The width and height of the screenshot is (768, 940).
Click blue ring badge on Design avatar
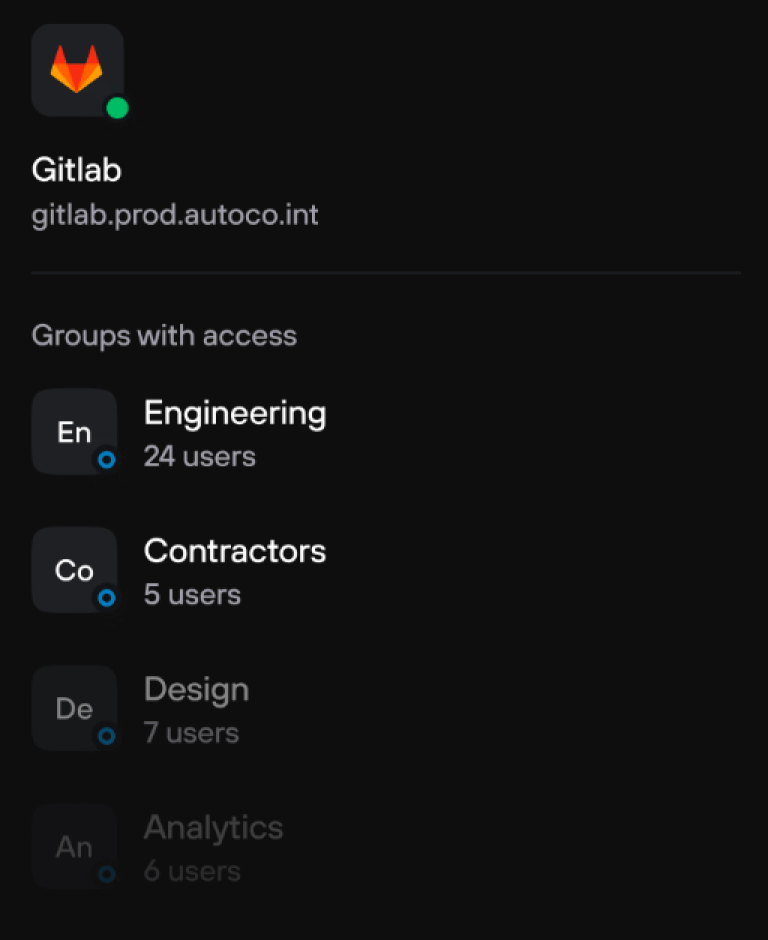[106, 736]
